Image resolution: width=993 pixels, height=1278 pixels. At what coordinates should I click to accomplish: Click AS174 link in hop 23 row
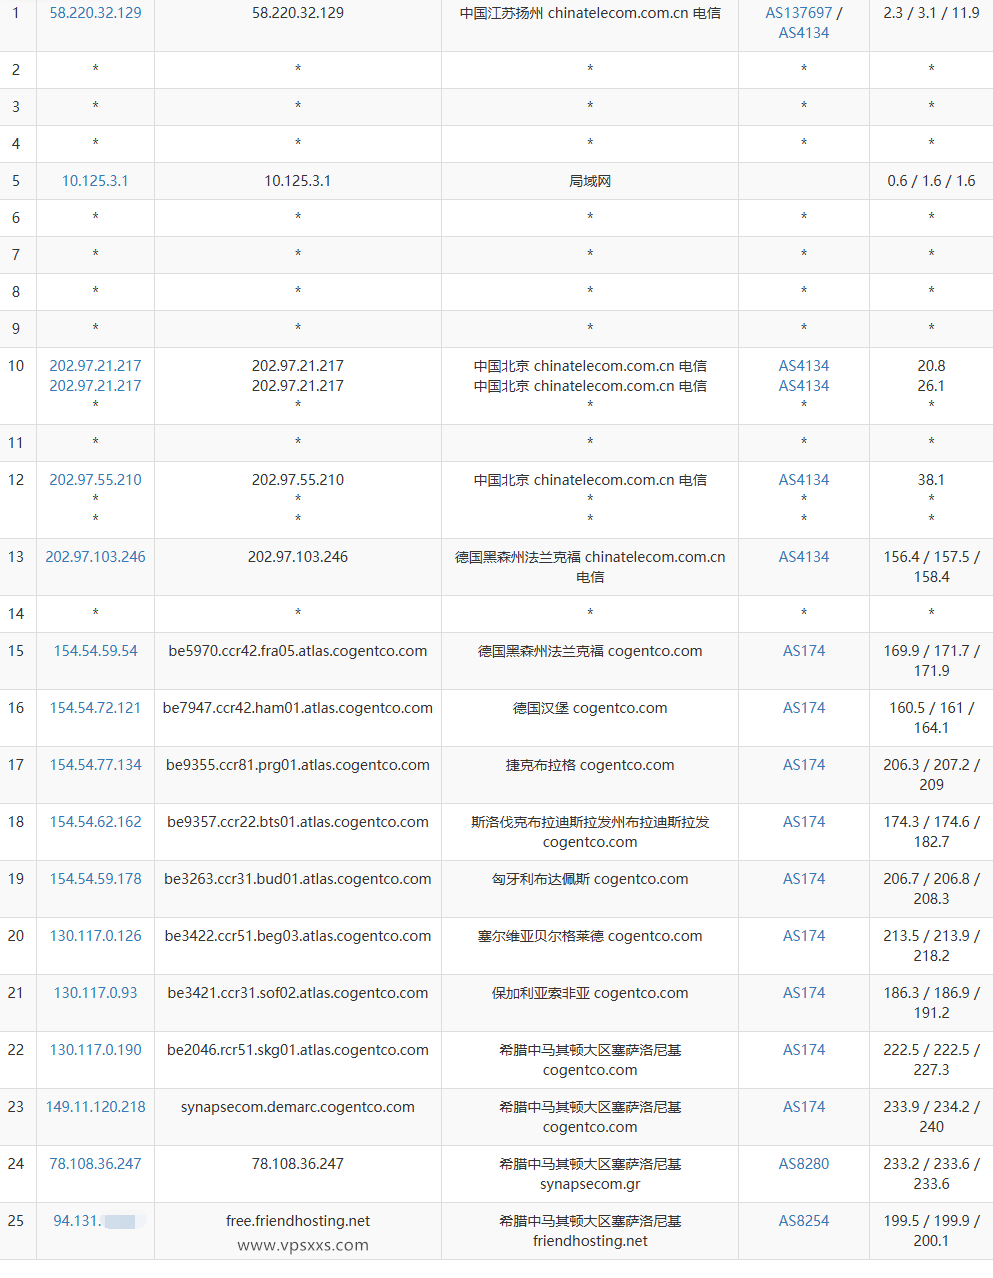804,1107
